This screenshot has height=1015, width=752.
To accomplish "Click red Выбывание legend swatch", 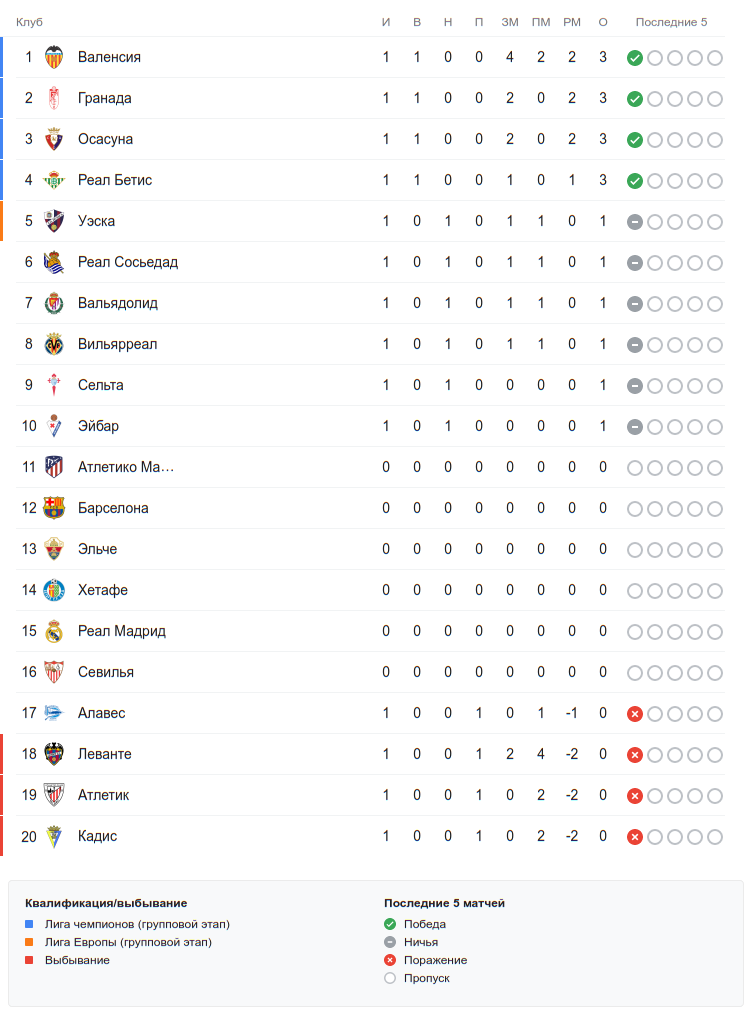I will tap(29, 960).
